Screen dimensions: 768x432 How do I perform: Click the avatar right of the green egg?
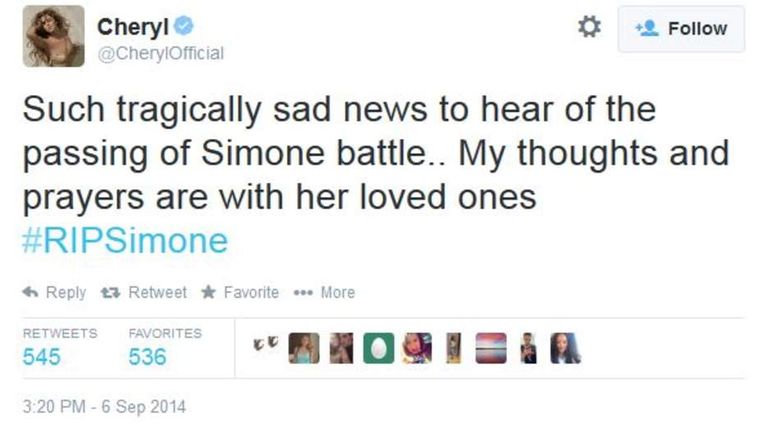click(x=416, y=348)
